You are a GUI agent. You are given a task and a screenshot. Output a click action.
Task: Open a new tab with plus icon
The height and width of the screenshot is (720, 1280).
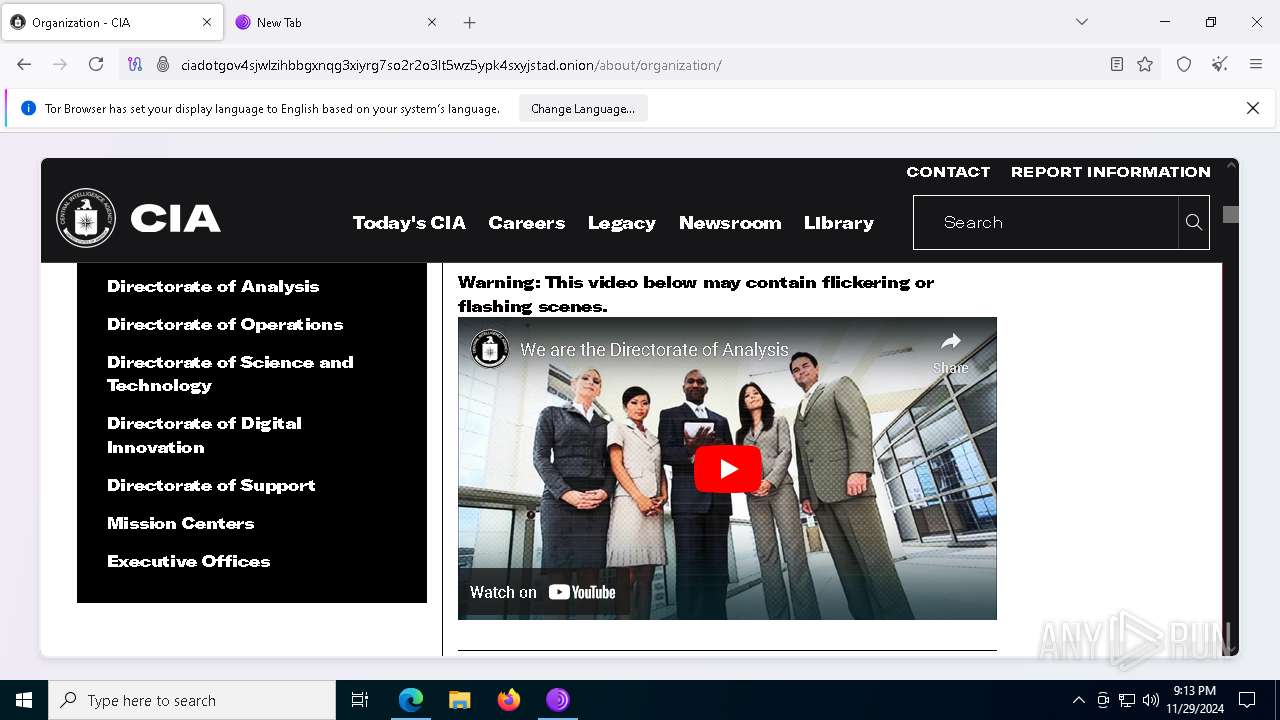[469, 22]
